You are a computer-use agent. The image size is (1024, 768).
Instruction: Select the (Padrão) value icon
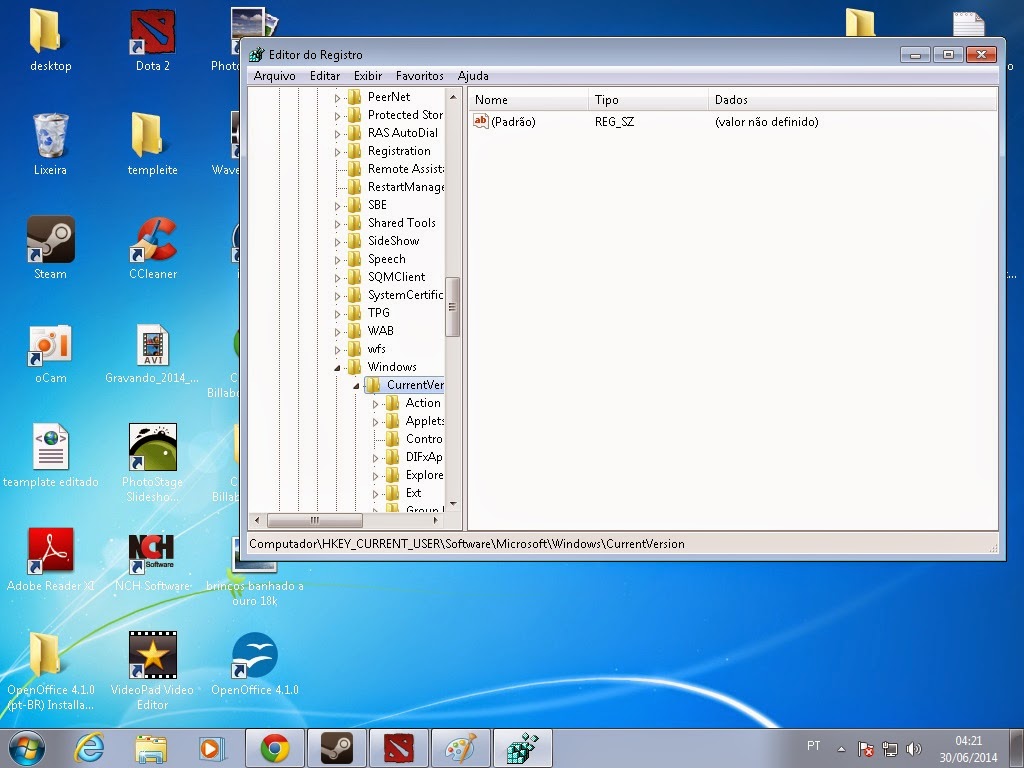tap(481, 121)
